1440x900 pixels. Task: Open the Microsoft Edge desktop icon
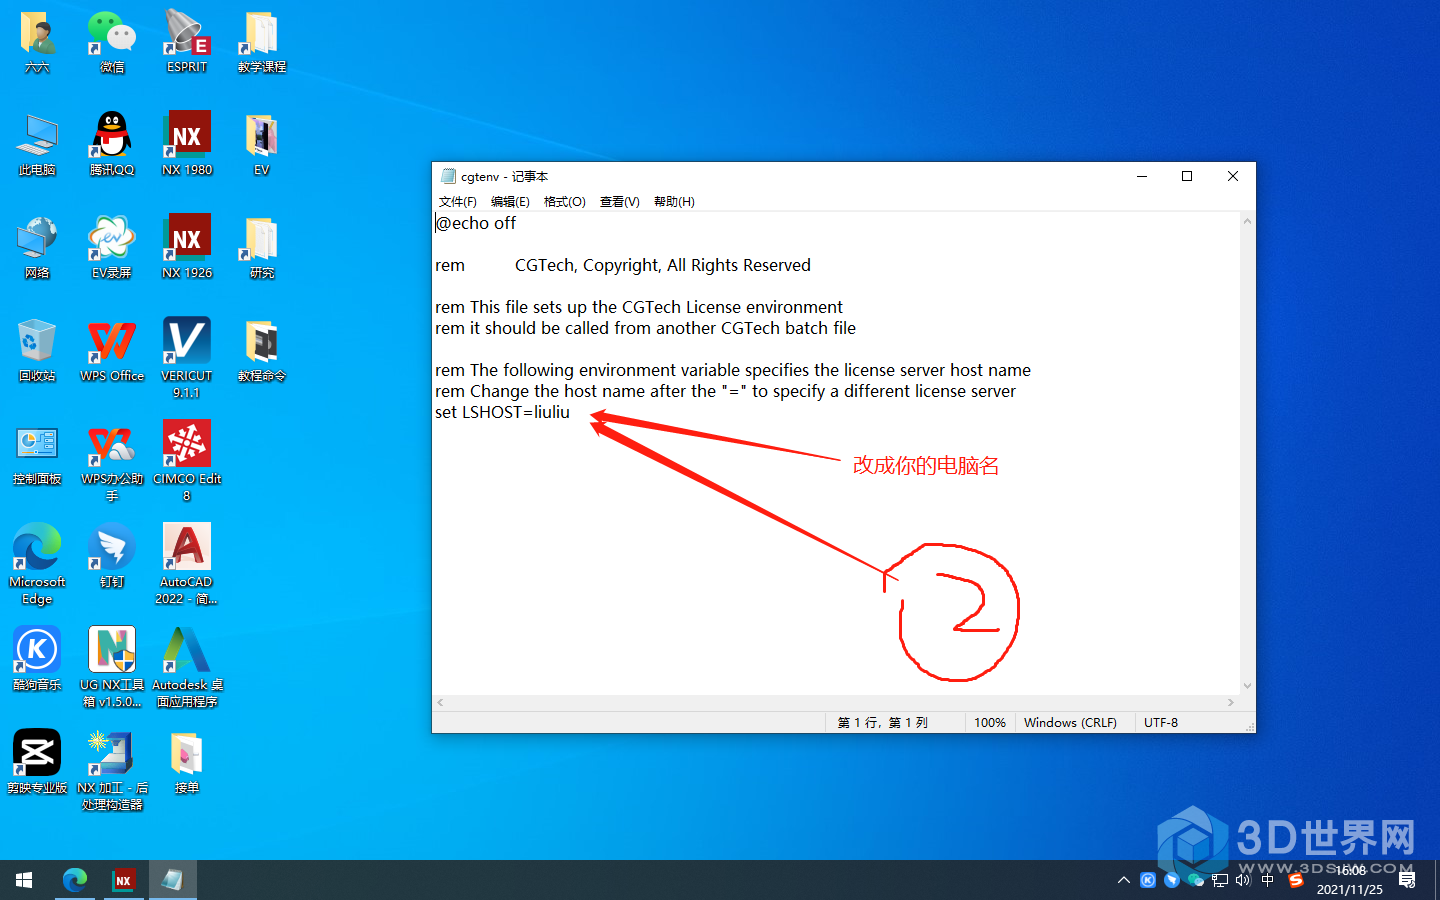37,564
